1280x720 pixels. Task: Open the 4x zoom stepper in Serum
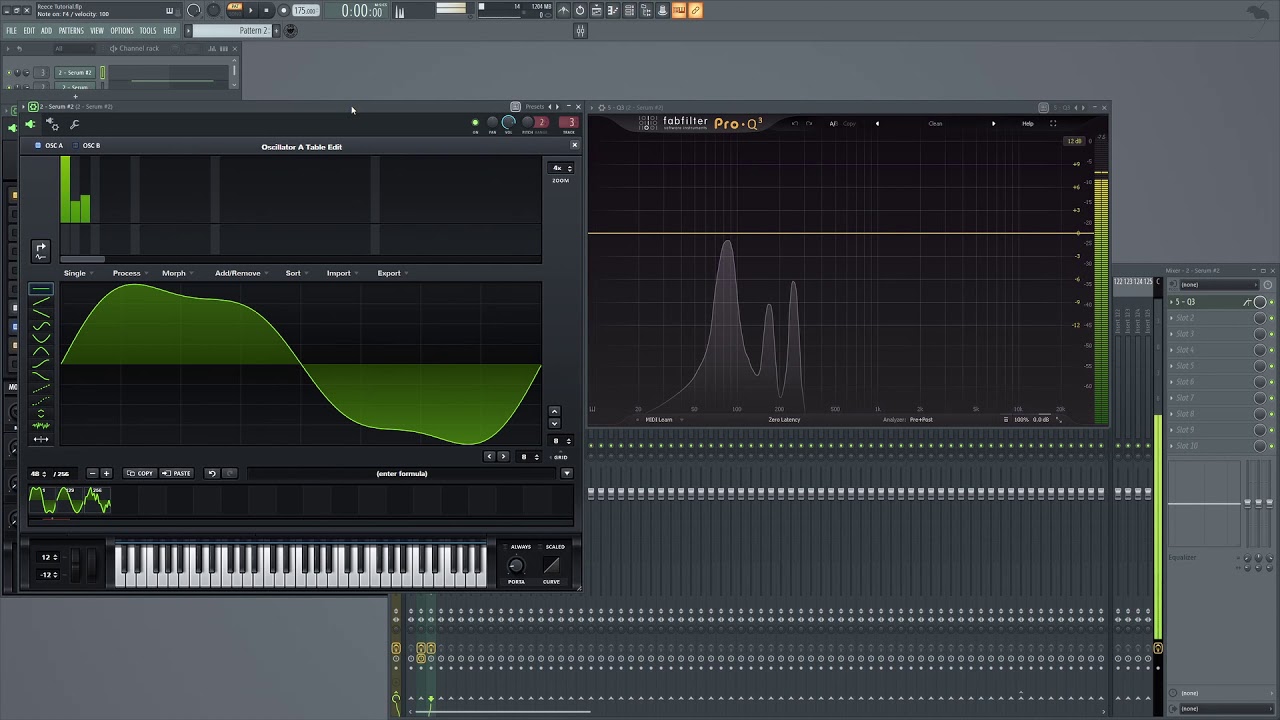pyautogui.click(x=561, y=168)
